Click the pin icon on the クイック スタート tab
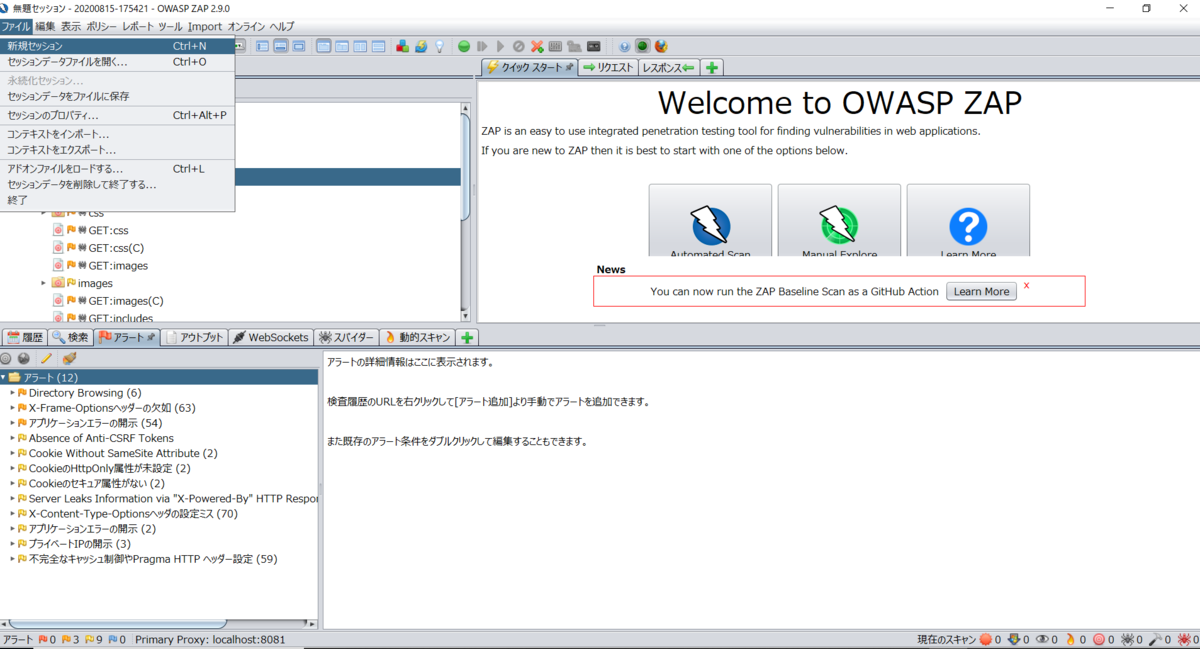This screenshot has width=1200, height=649. click(569, 68)
